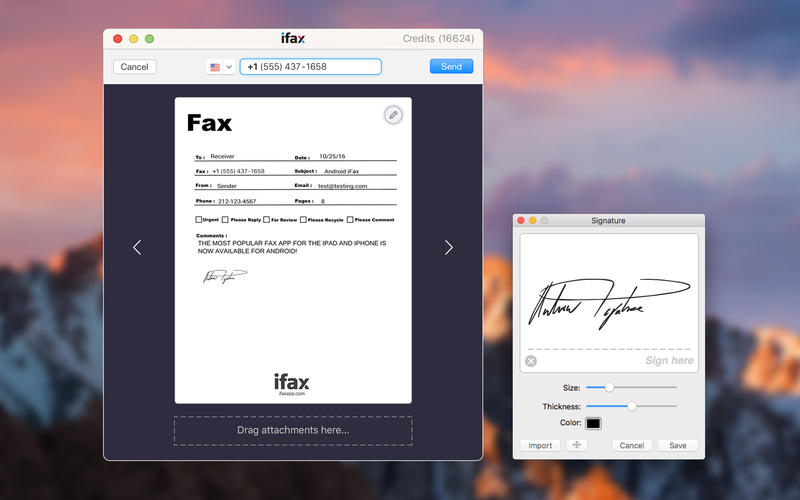Click the Sign here label
Viewport: 800px width, 500px height.
point(669,360)
